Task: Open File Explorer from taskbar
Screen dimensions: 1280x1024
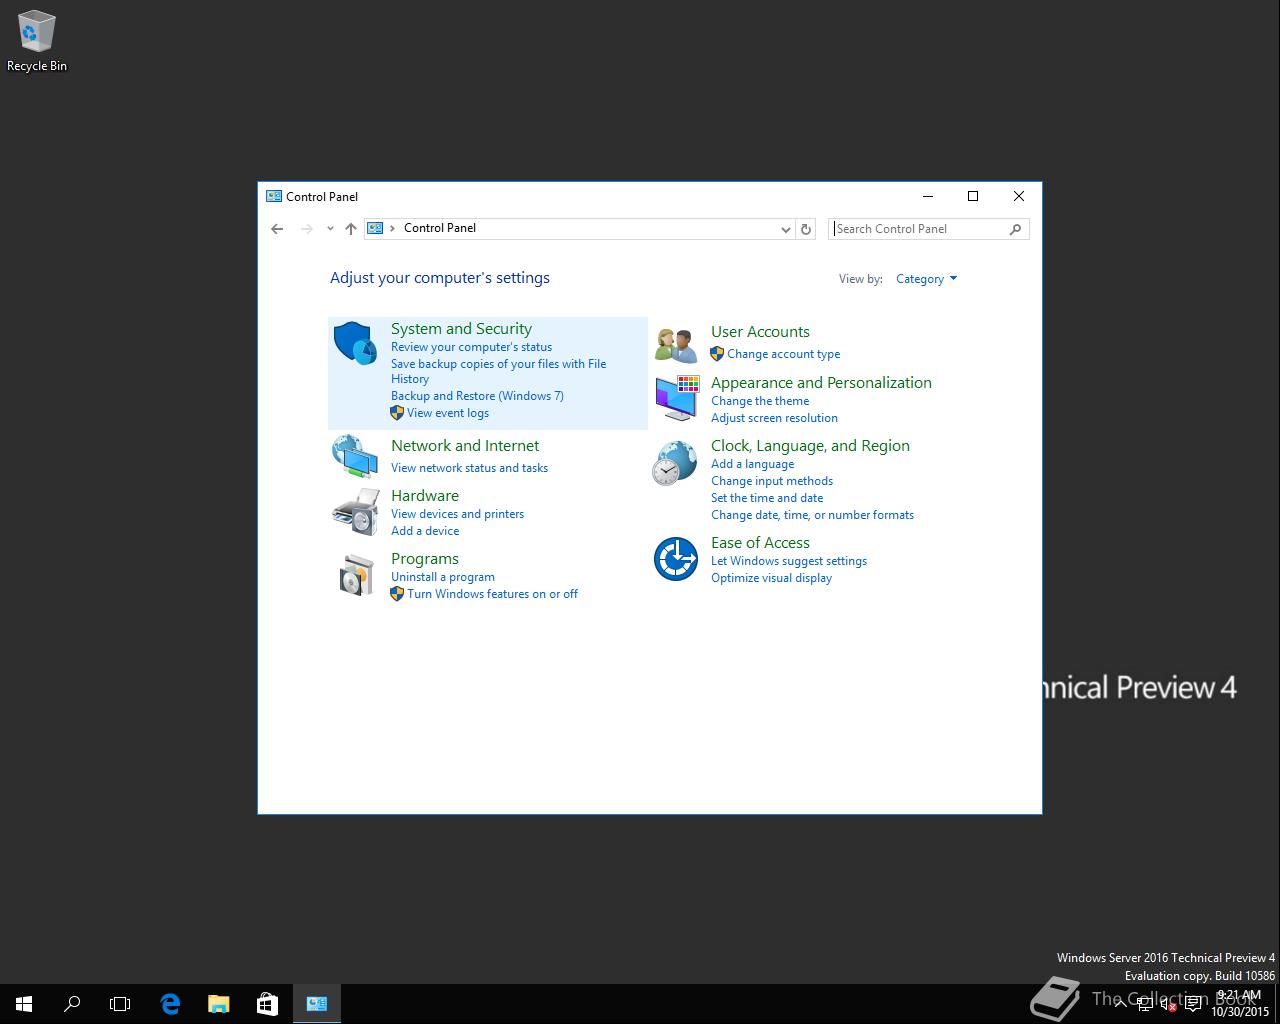Action: [218, 1004]
